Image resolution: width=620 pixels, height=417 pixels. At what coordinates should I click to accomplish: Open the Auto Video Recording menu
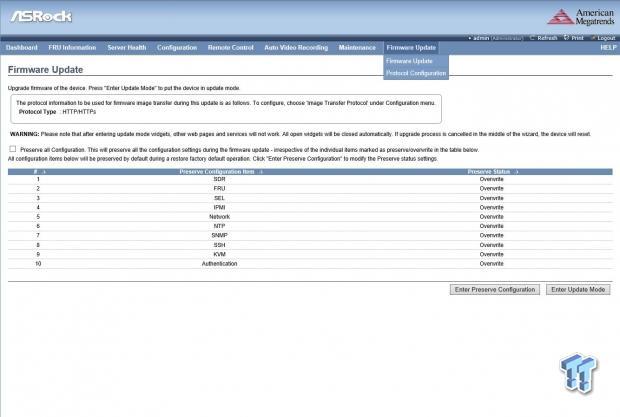[296, 47]
